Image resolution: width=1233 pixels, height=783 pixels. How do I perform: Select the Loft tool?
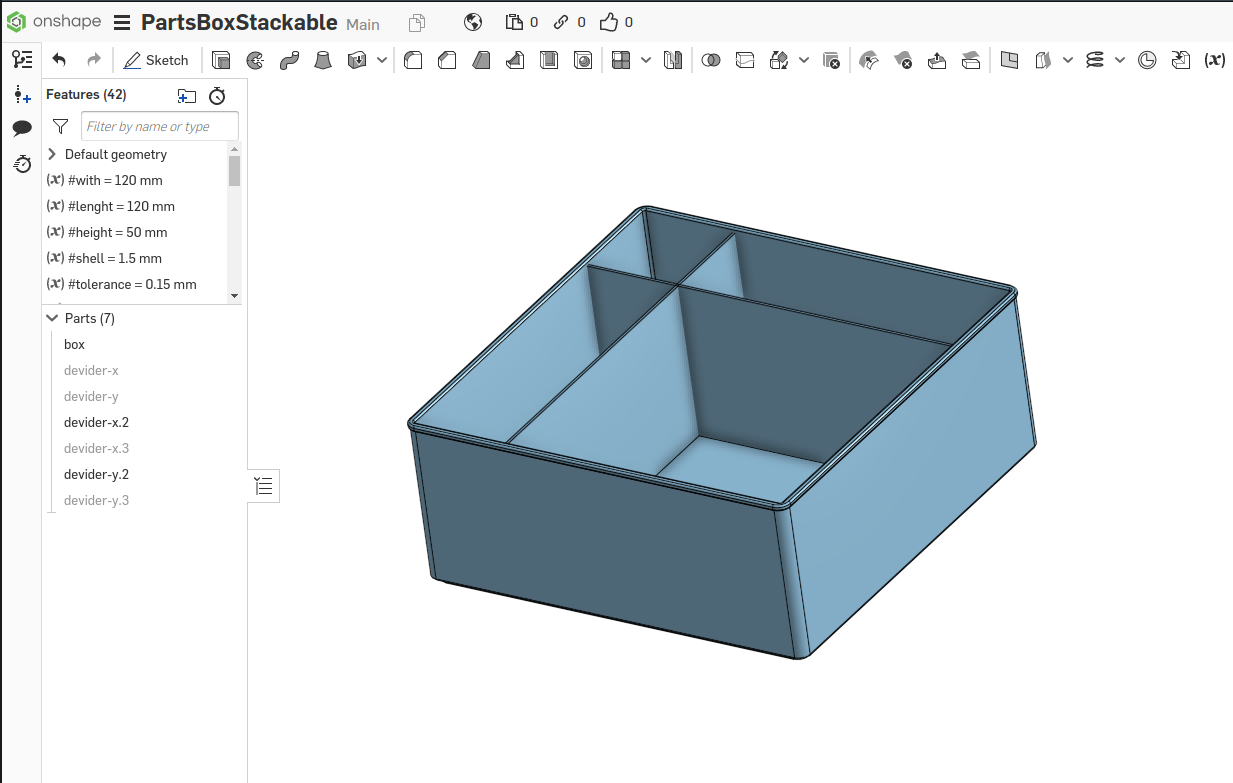point(324,60)
